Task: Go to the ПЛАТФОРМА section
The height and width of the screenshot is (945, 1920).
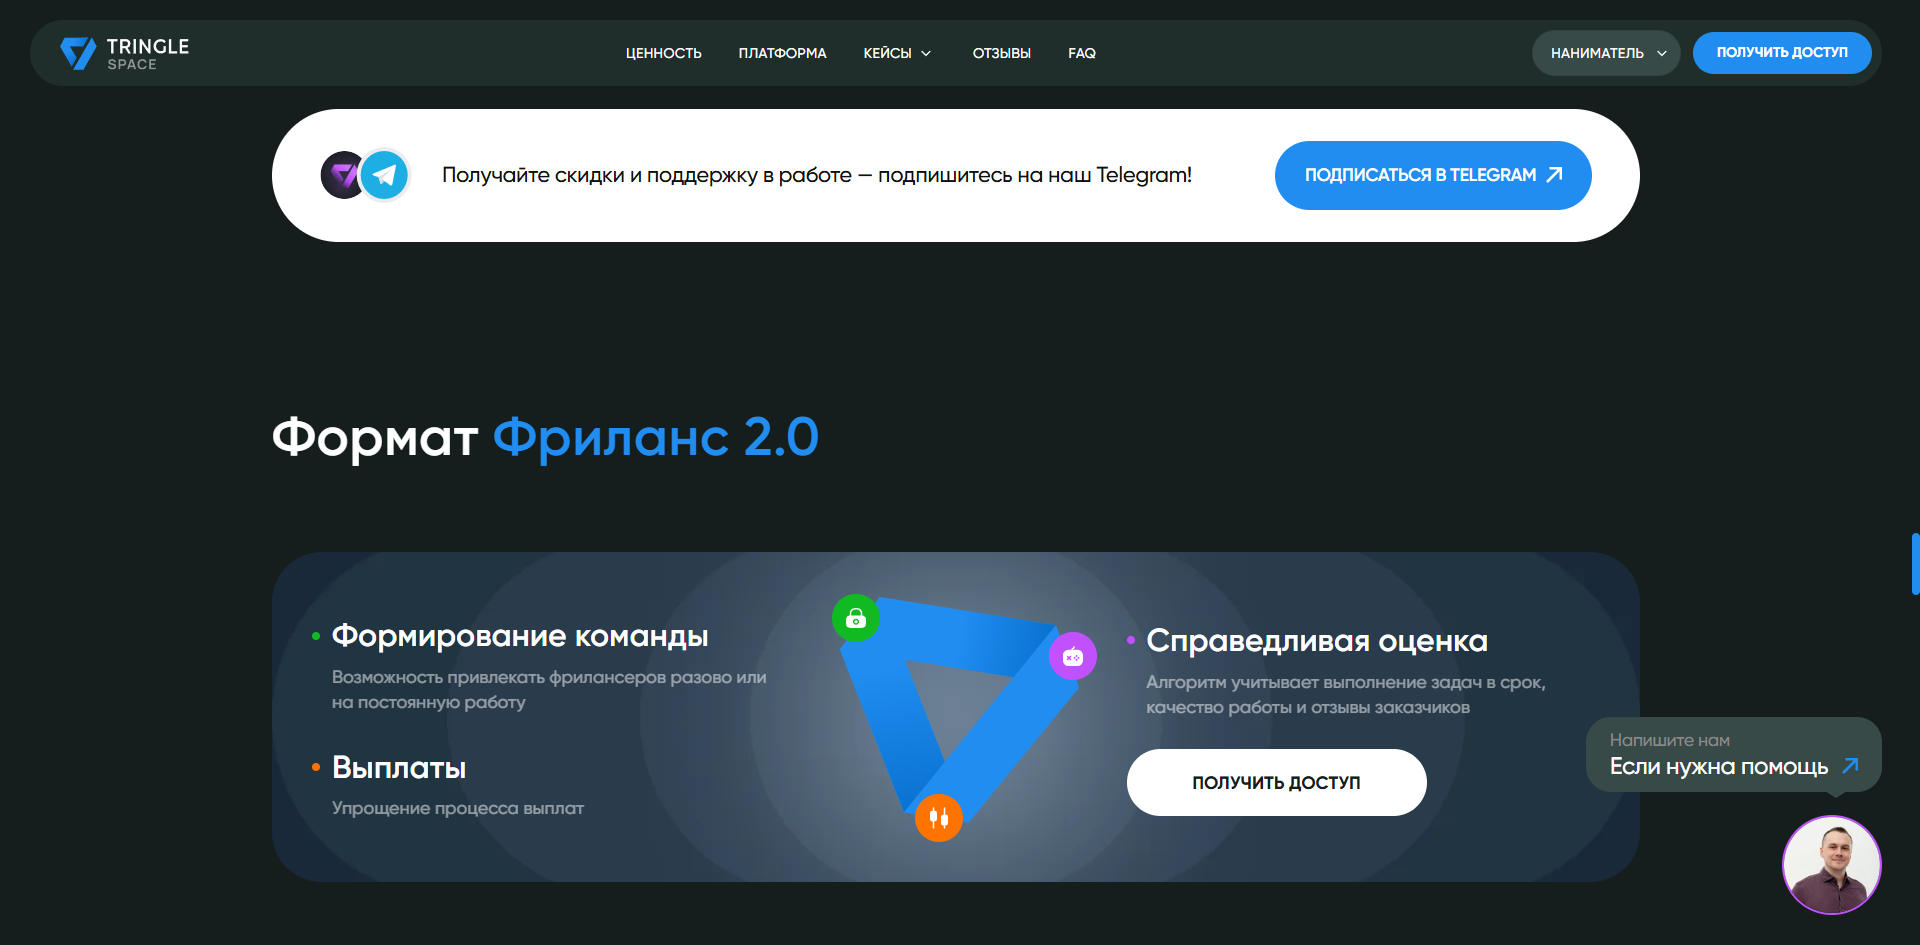Action: pos(782,53)
